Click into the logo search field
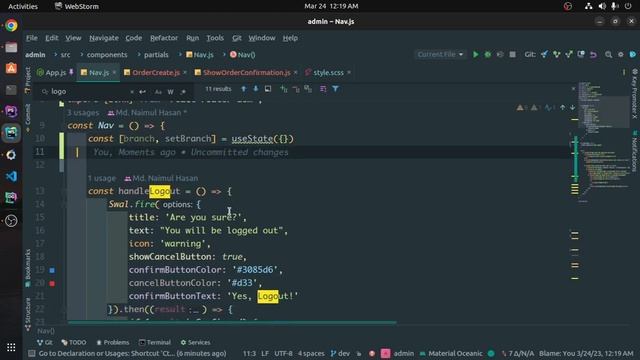The height and width of the screenshot is (360, 640). tap(90, 91)
